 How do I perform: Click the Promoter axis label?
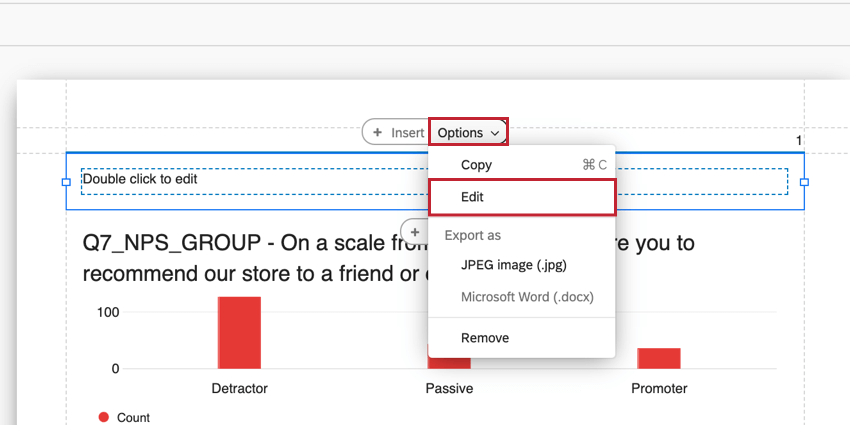659,388
